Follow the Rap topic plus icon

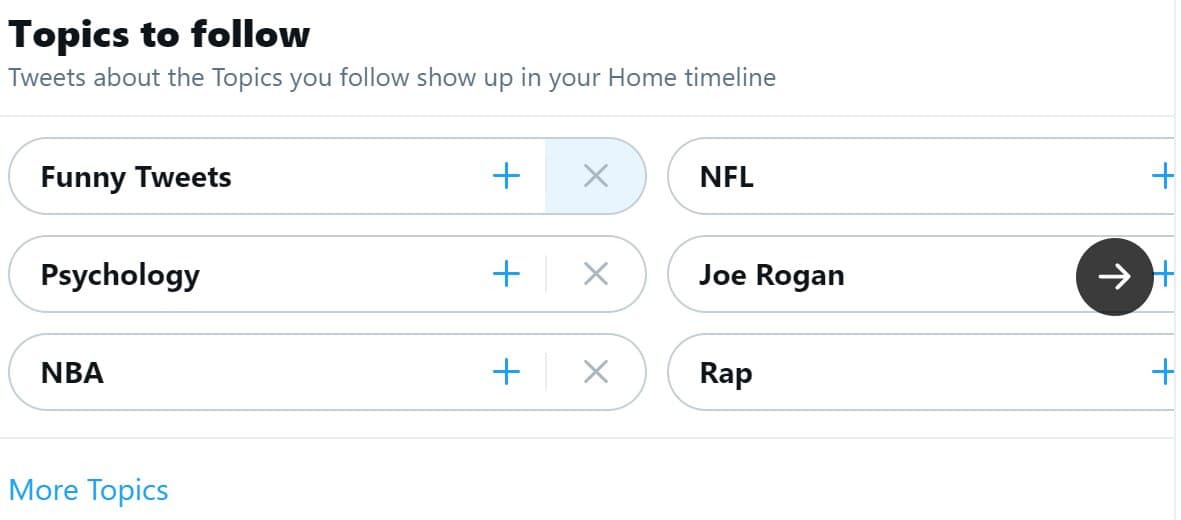click(1162, 372)
